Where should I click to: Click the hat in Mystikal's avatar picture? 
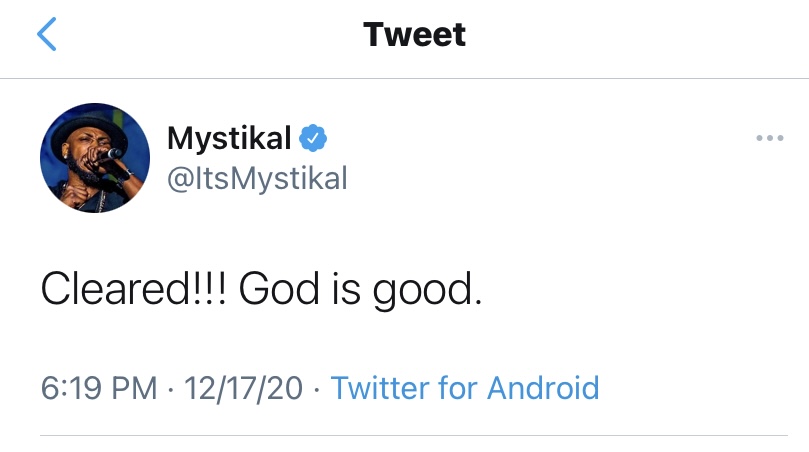pyautogui.click(x=88, y=127)
